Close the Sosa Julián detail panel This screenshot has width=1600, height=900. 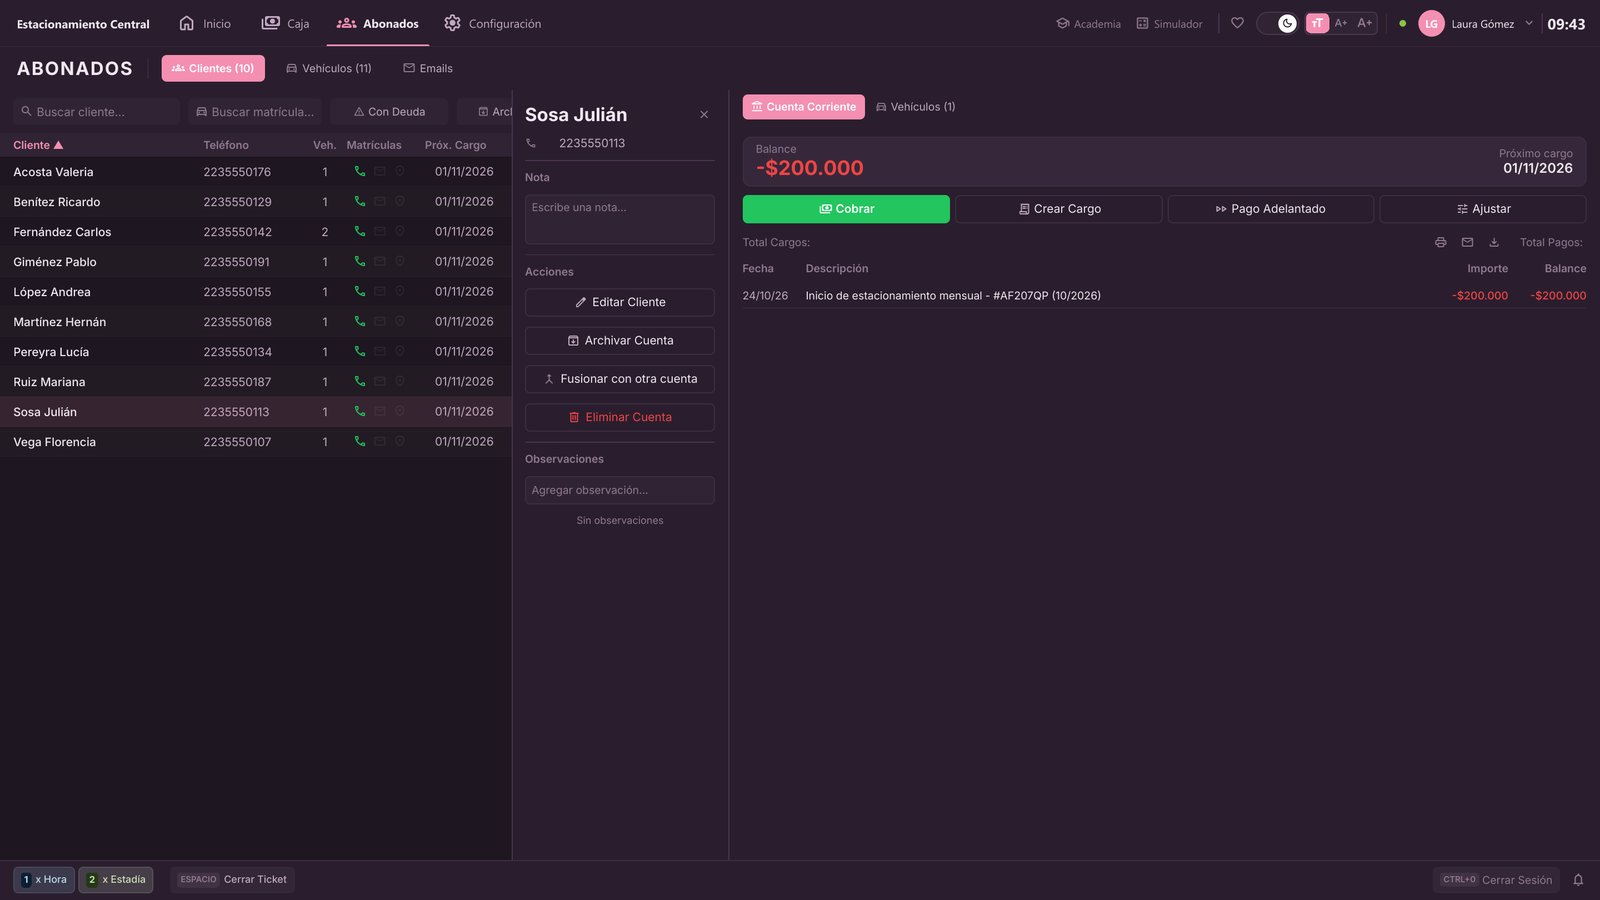tap(704, 115)
